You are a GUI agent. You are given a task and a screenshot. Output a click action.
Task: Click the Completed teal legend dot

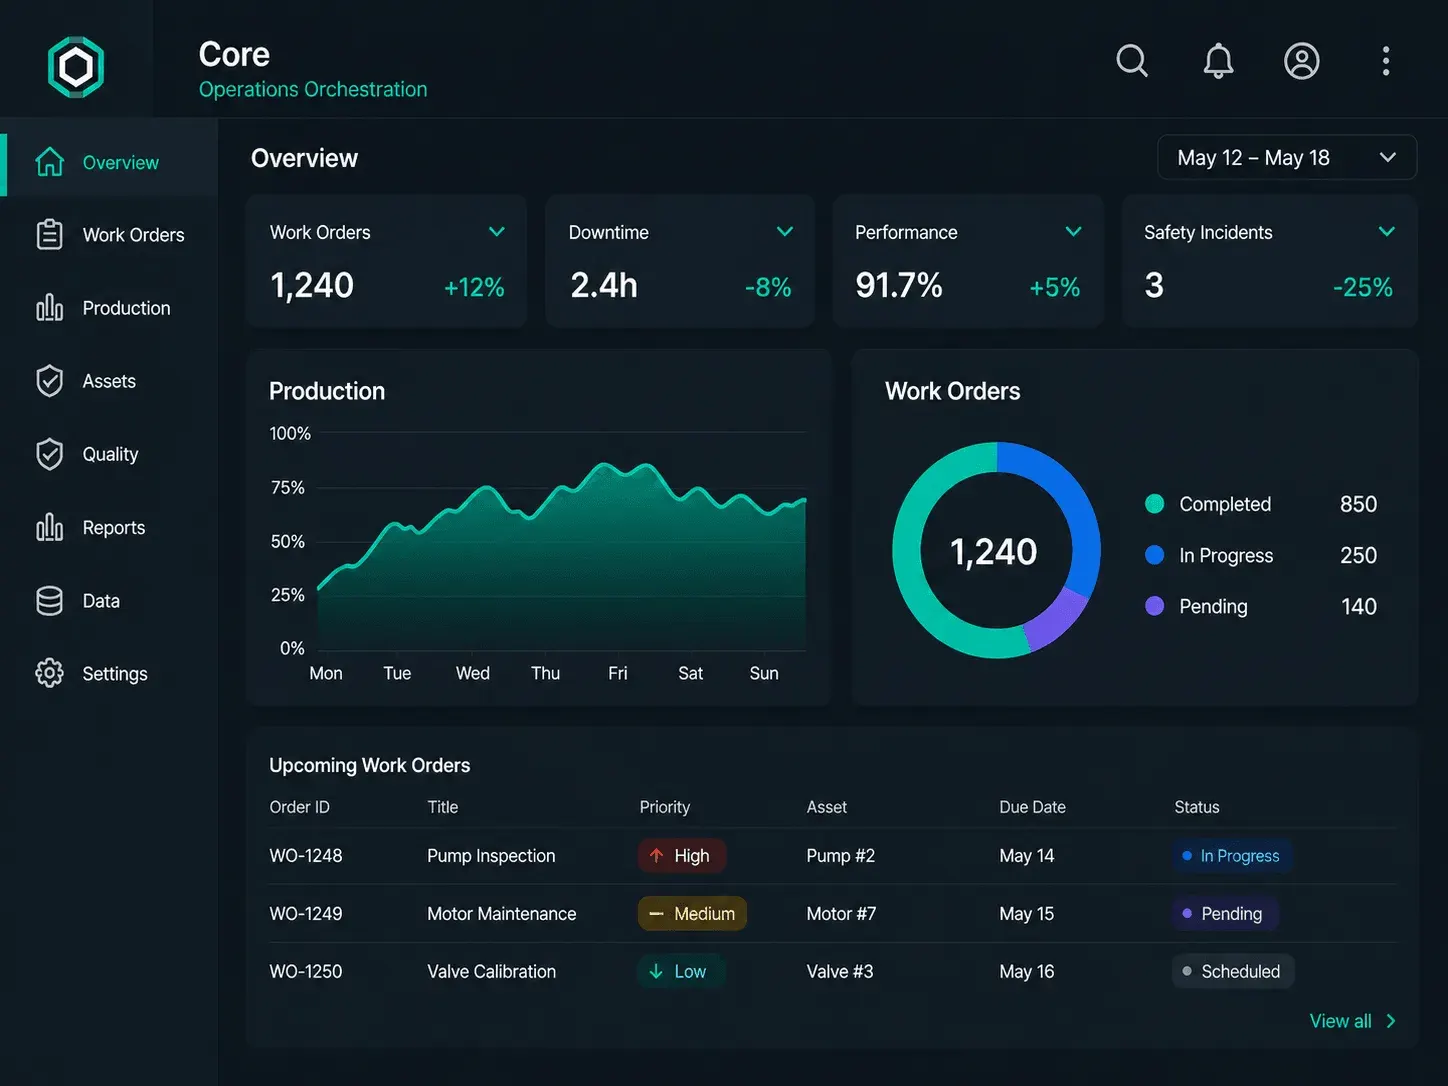pos(1154,504)
